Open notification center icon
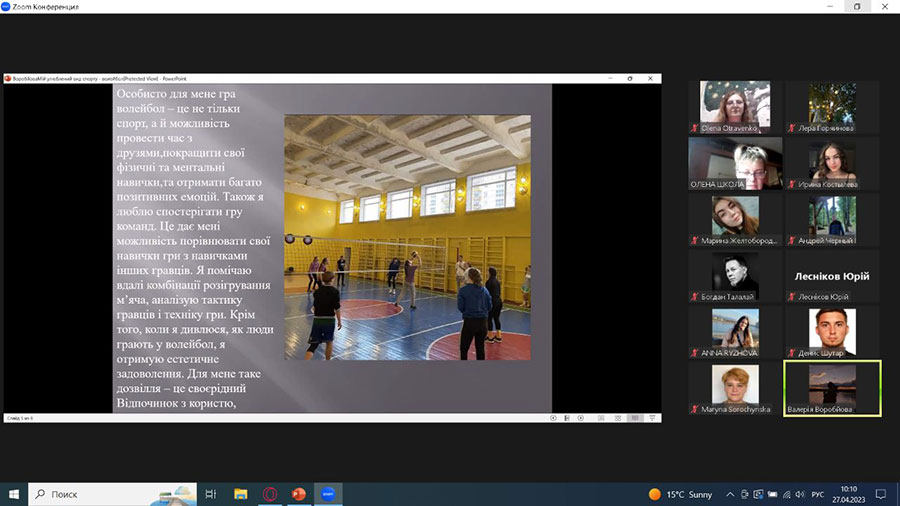The width and height of the screenshot is (900, 506). tap(881, 494)
